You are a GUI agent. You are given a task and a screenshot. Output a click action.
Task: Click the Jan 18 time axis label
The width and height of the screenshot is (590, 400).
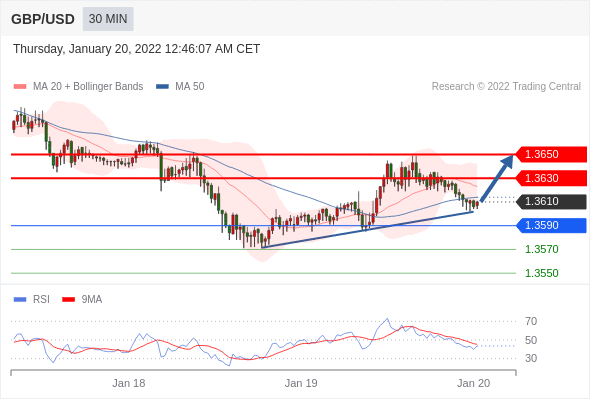pyautogui.click(x=129, y=383)
